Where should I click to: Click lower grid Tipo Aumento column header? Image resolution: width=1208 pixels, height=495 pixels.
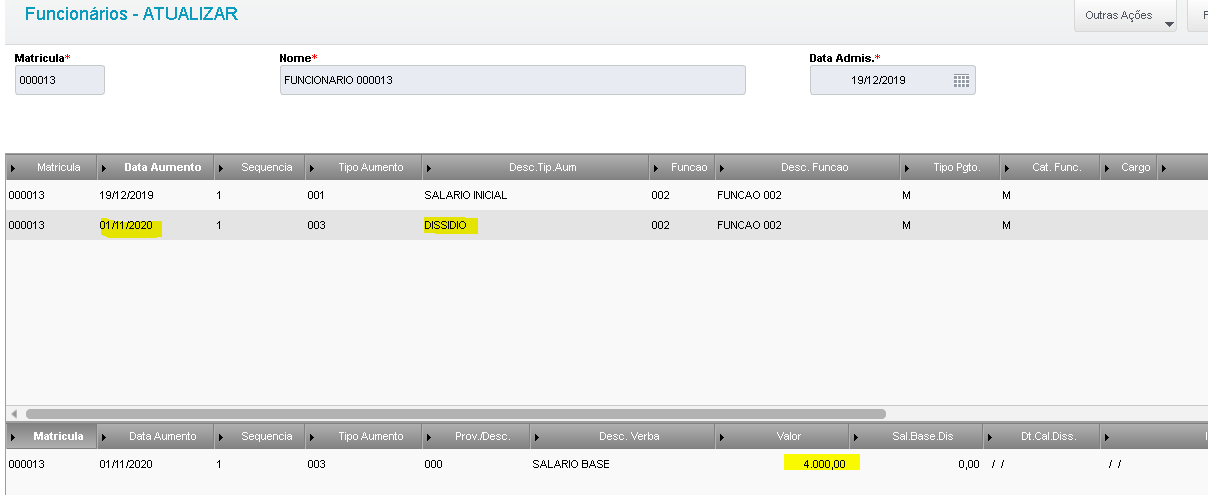coord(363,436)
